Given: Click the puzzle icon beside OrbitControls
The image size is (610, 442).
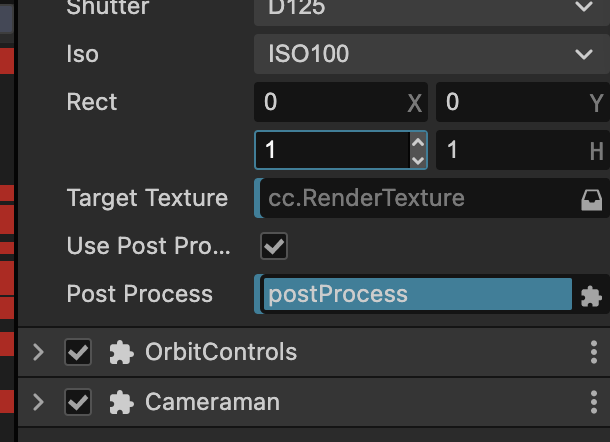Looking at the screenshot, I should [x=121, y=353].
